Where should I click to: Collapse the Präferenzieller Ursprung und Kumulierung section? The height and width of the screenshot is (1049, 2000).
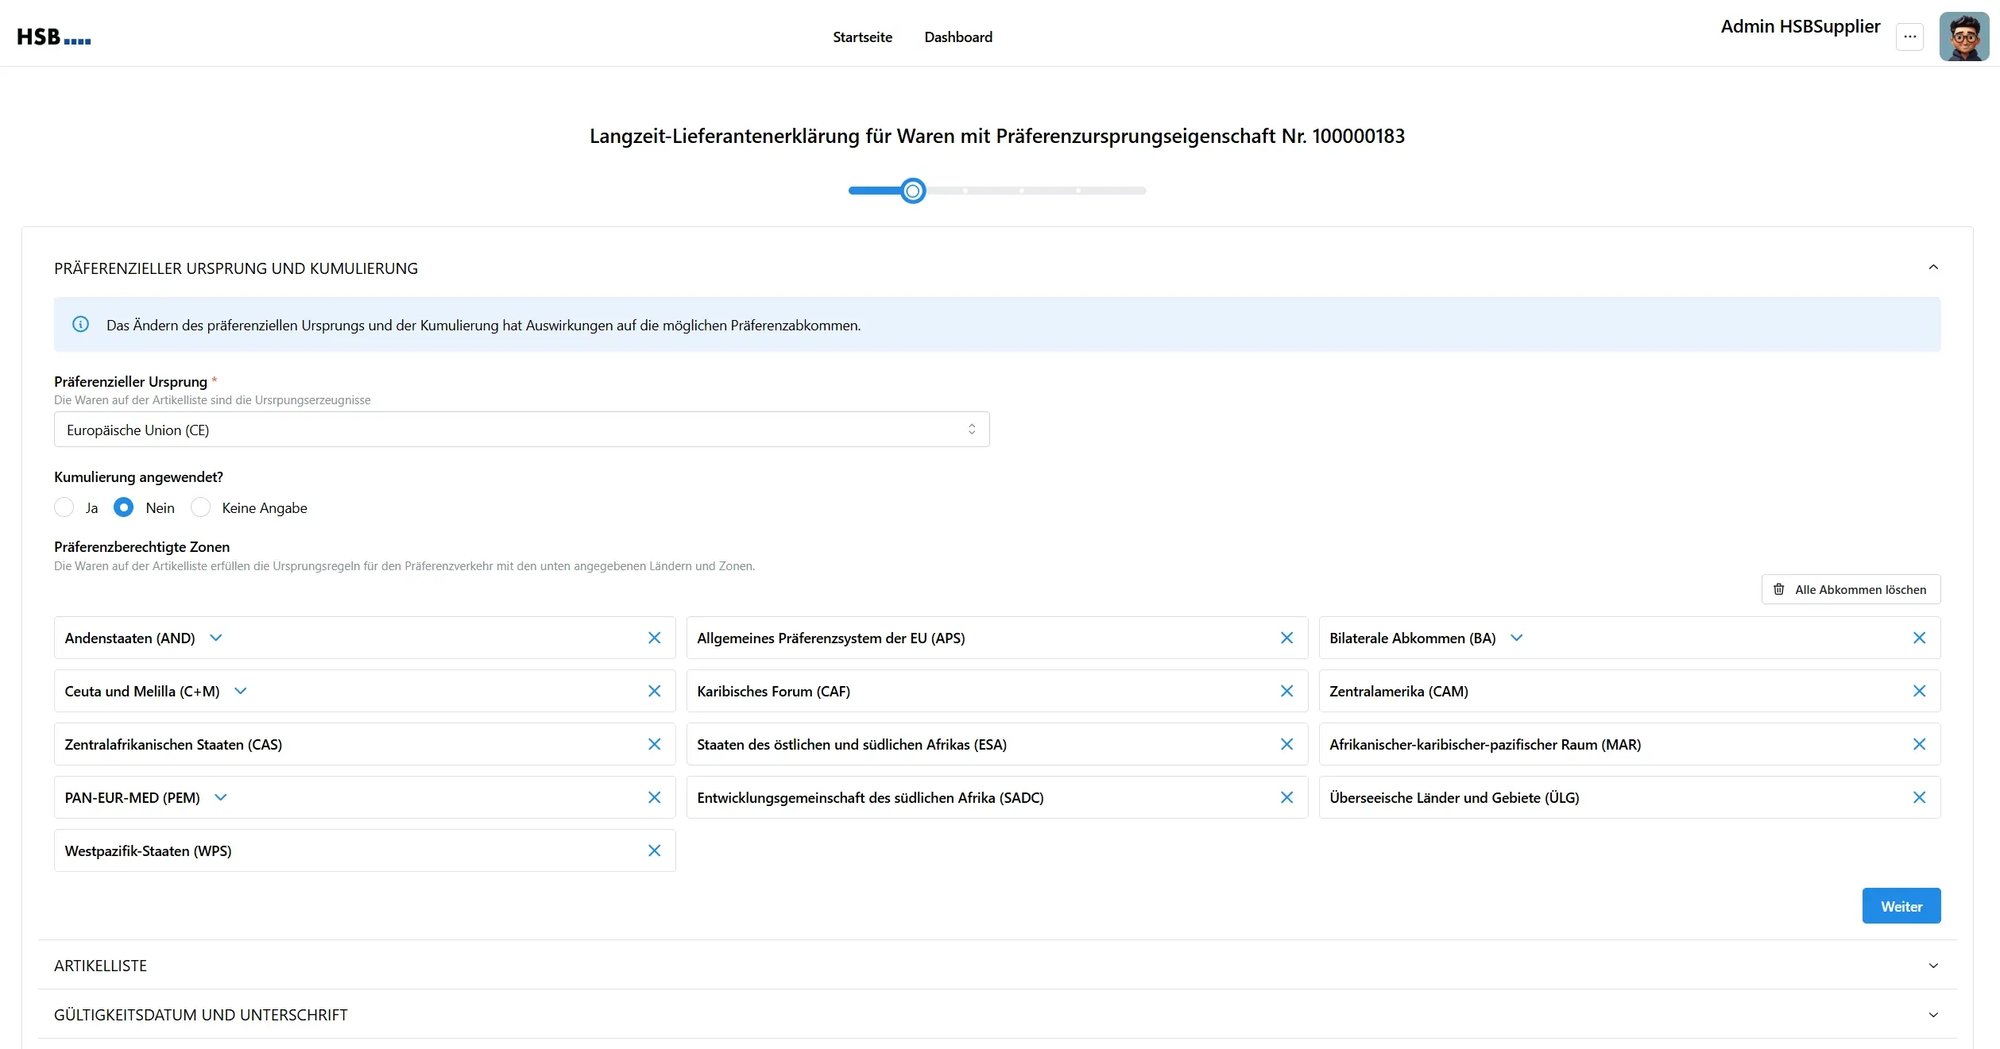(1933, 267)
